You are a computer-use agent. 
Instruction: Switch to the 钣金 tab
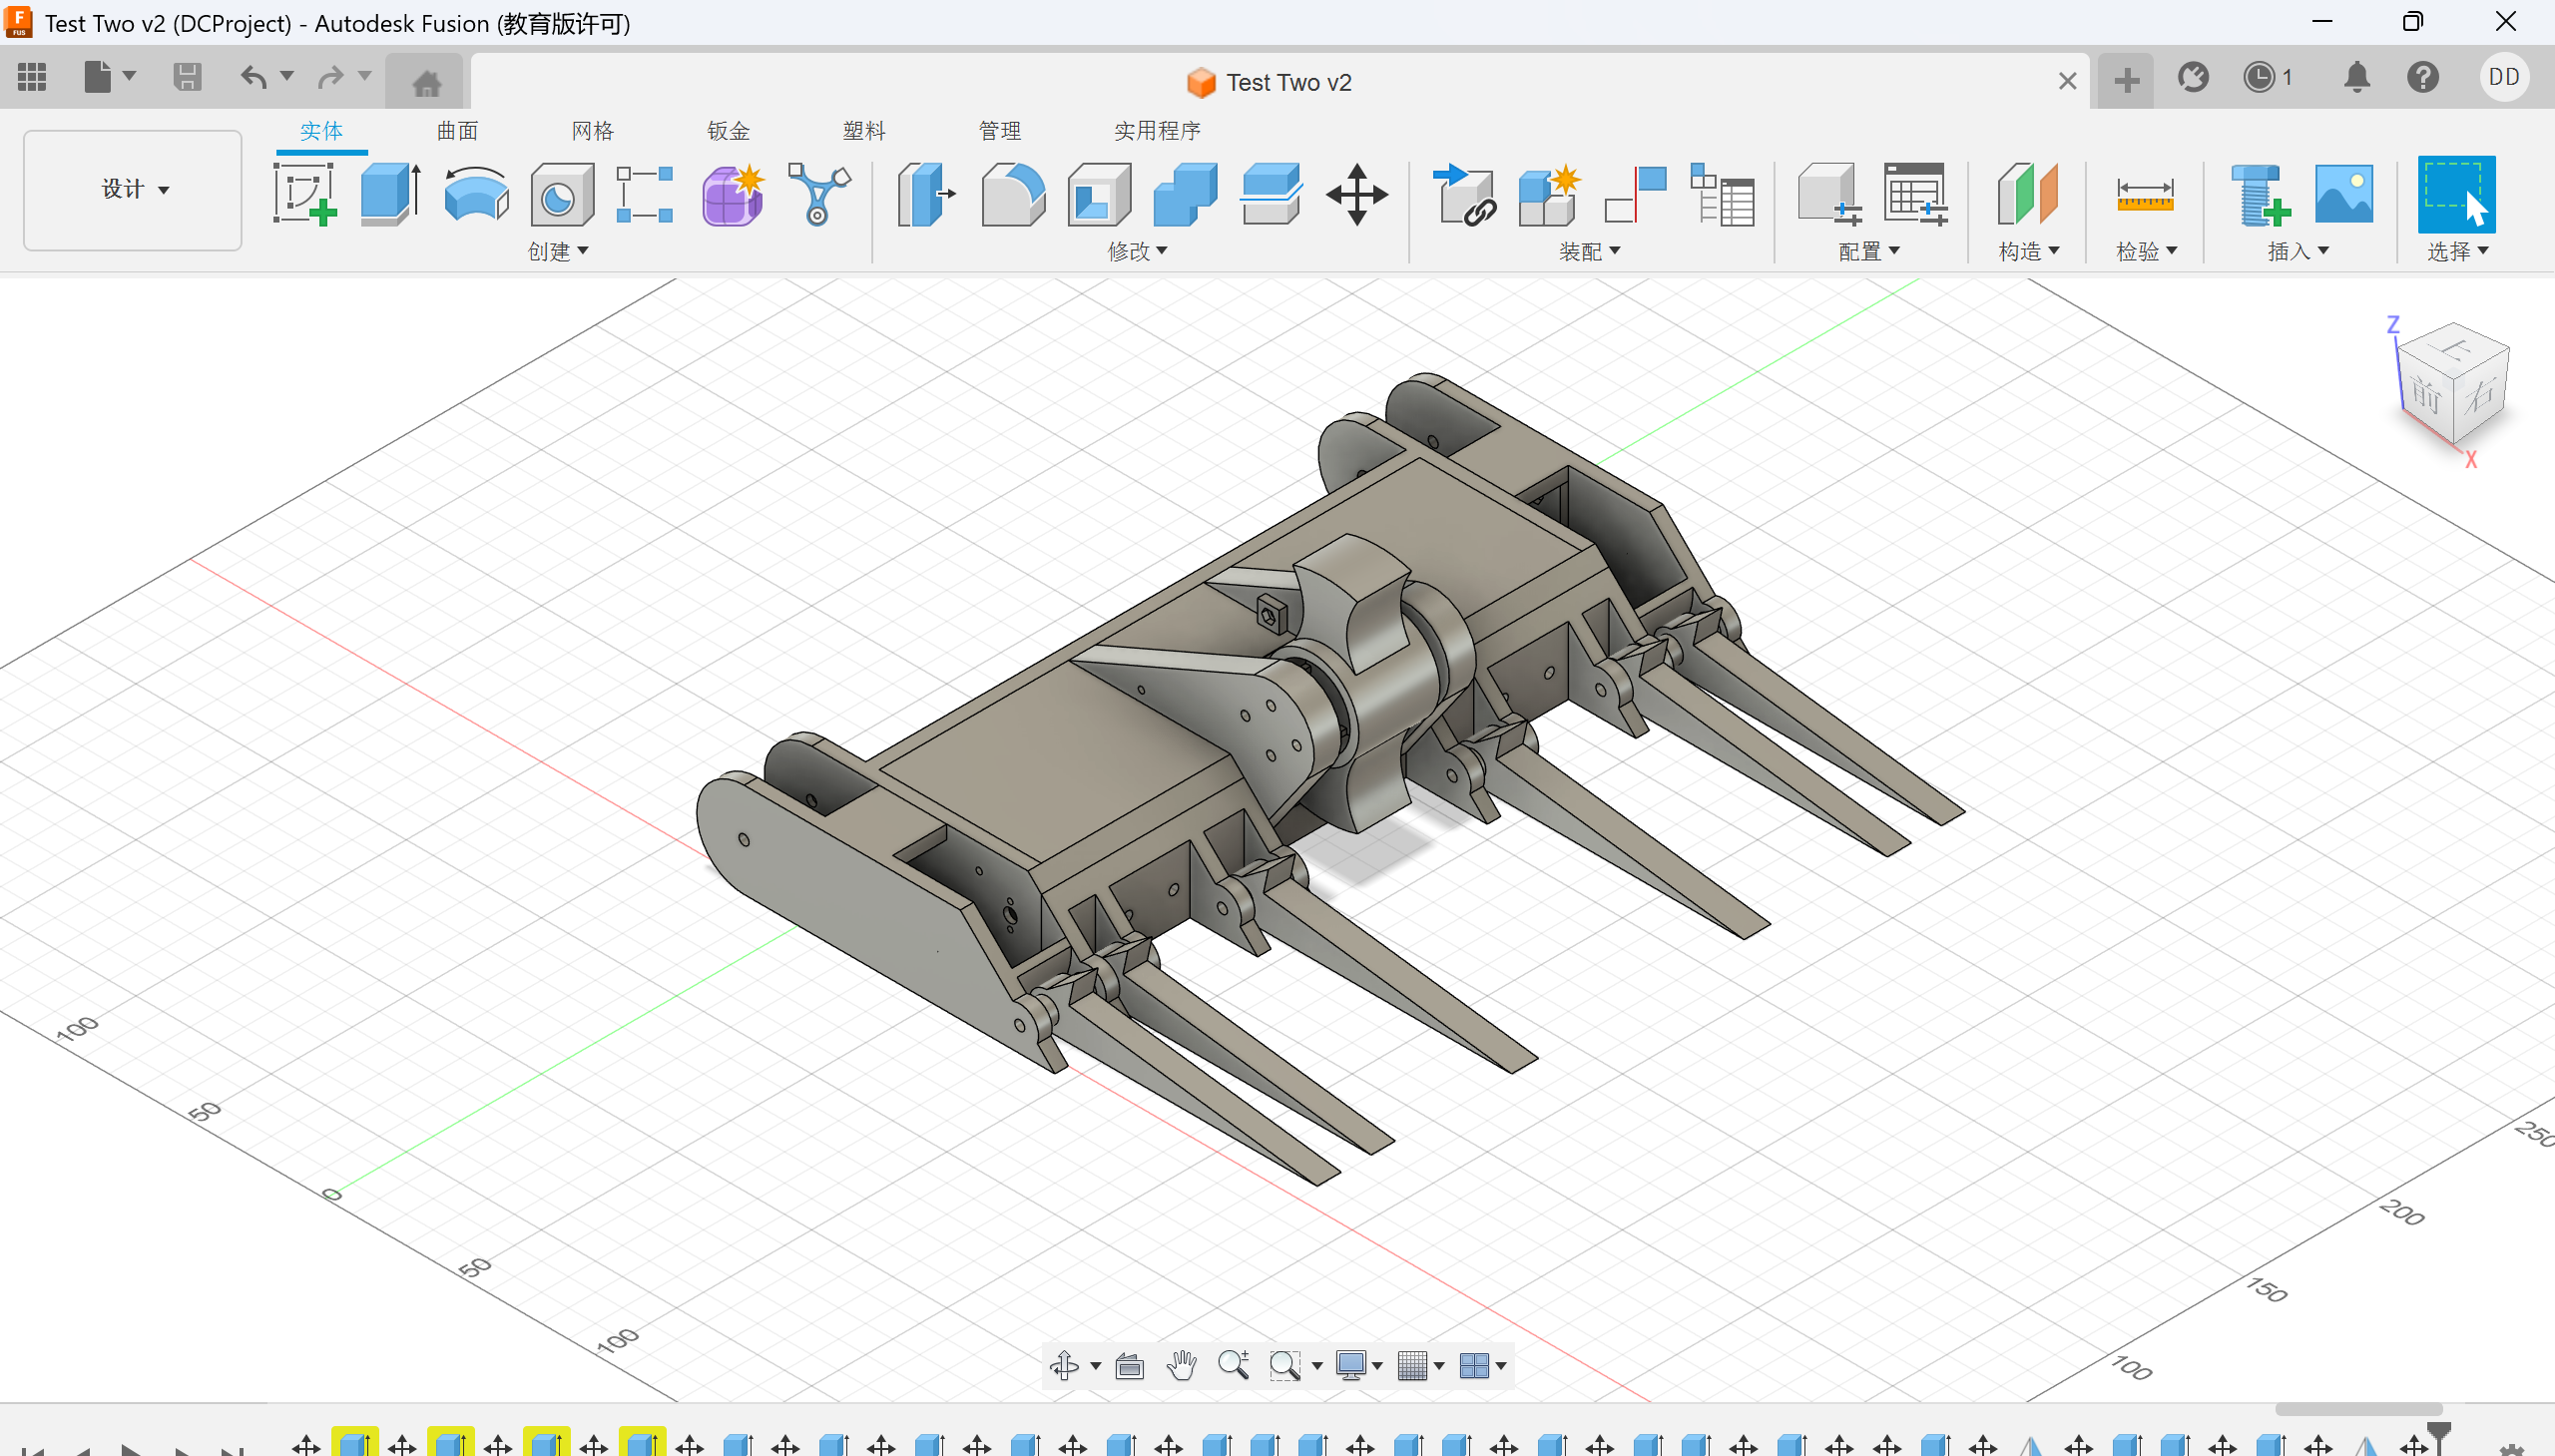[727, 131]
